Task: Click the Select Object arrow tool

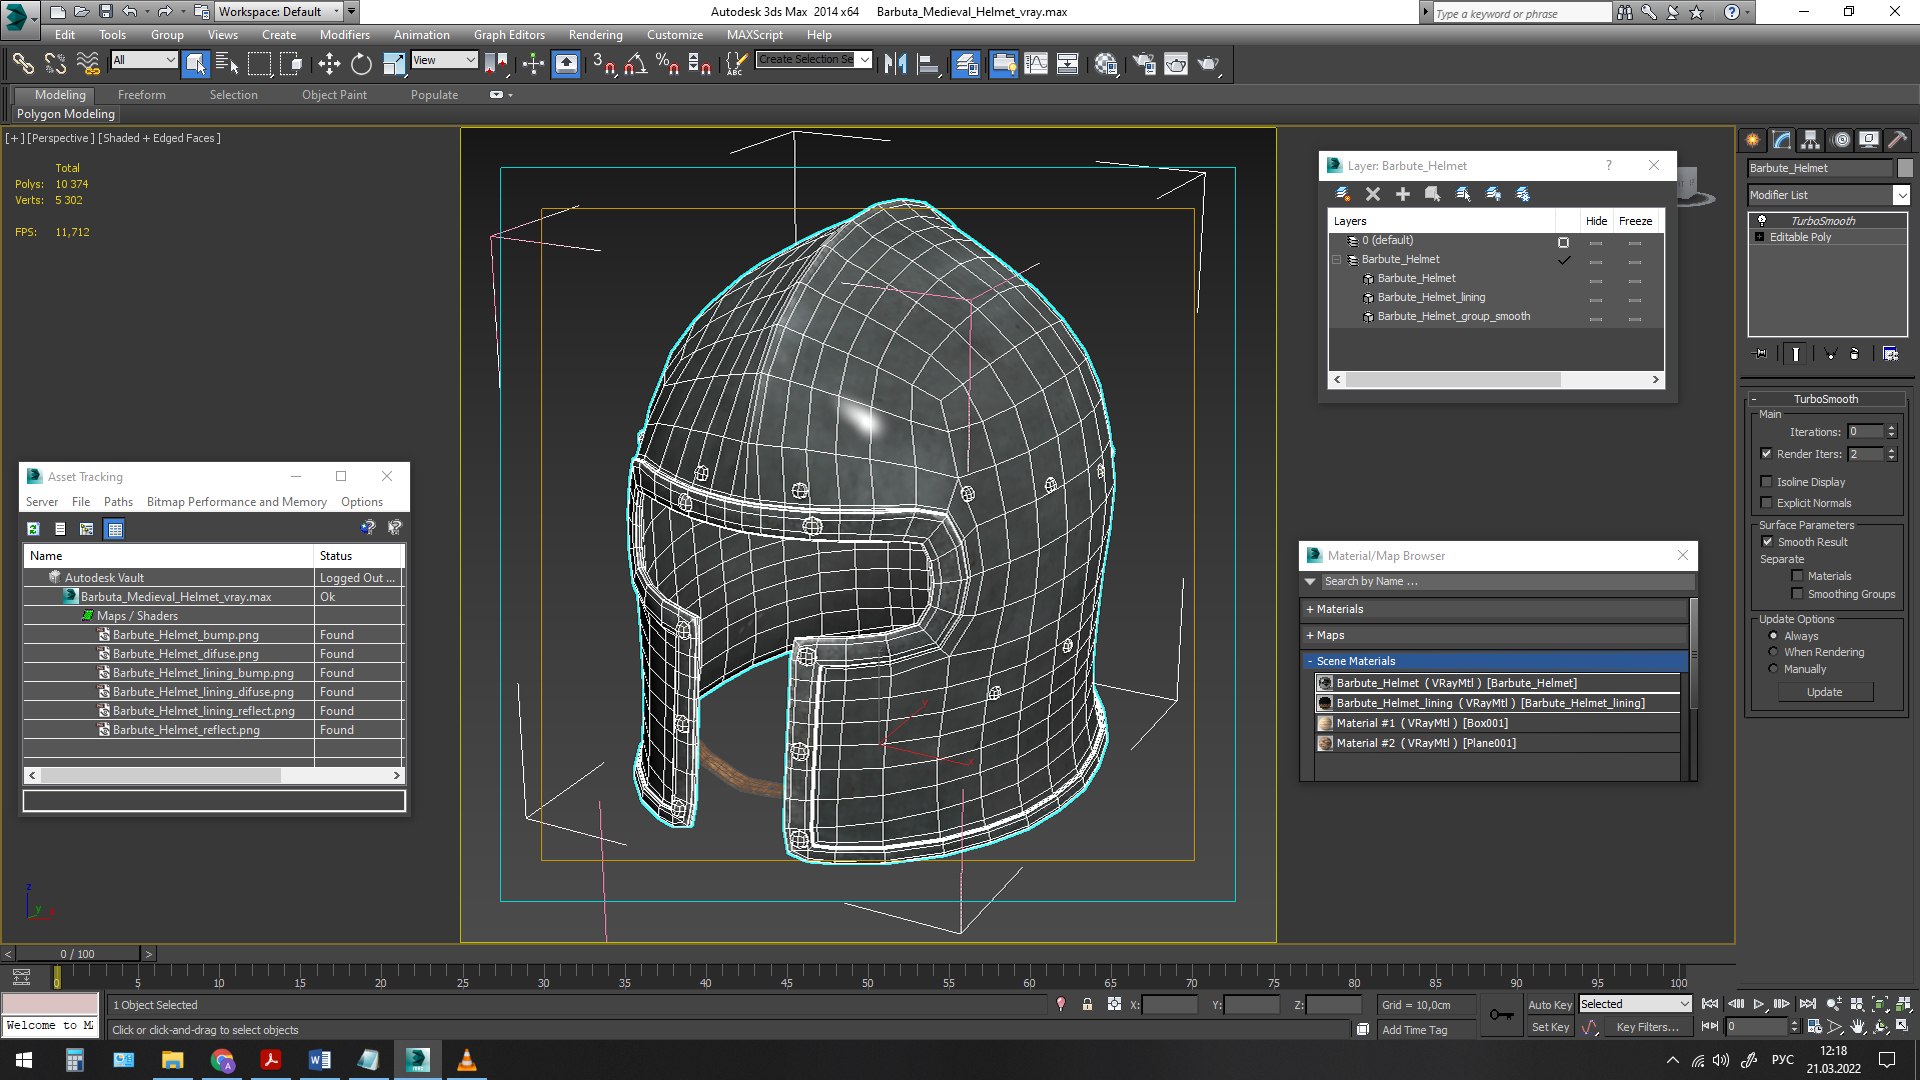Action: (x=196, y=64)
